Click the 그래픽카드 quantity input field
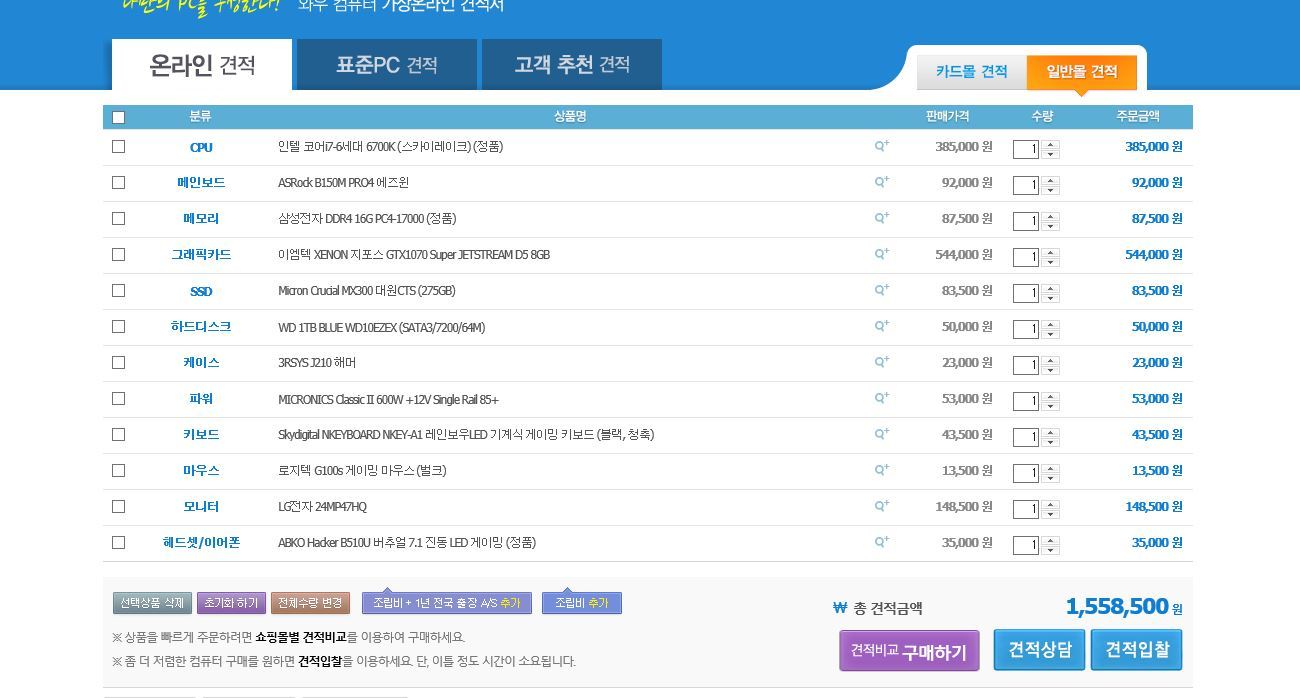 click(x=1025, y=257)
